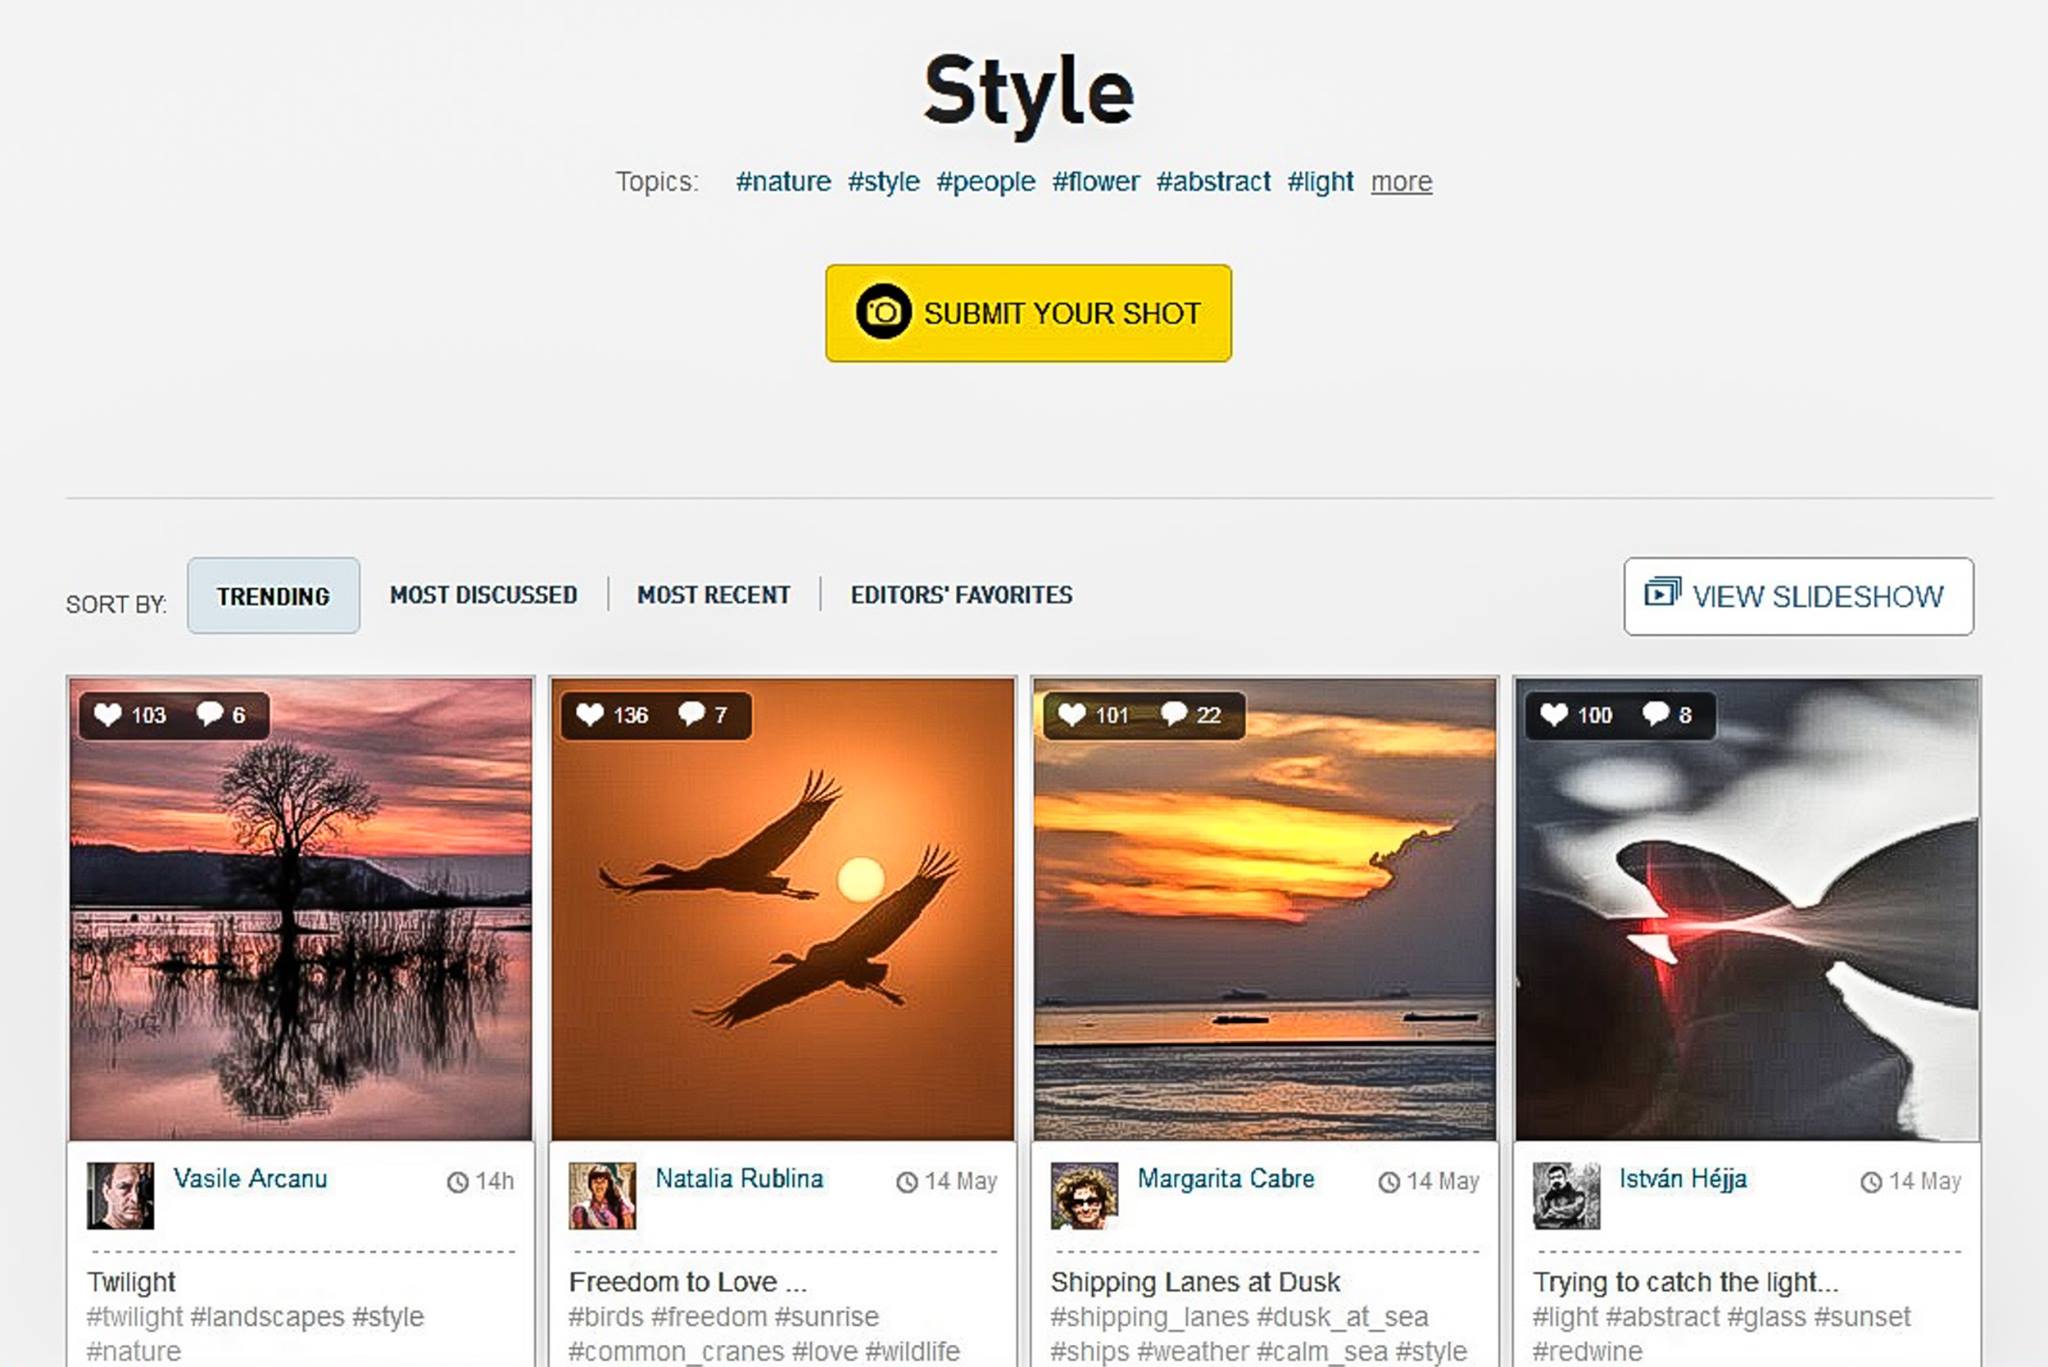Filter by #abstract topic
The width and height of the screenshot is (2048, 1367).
point(1213,182)
